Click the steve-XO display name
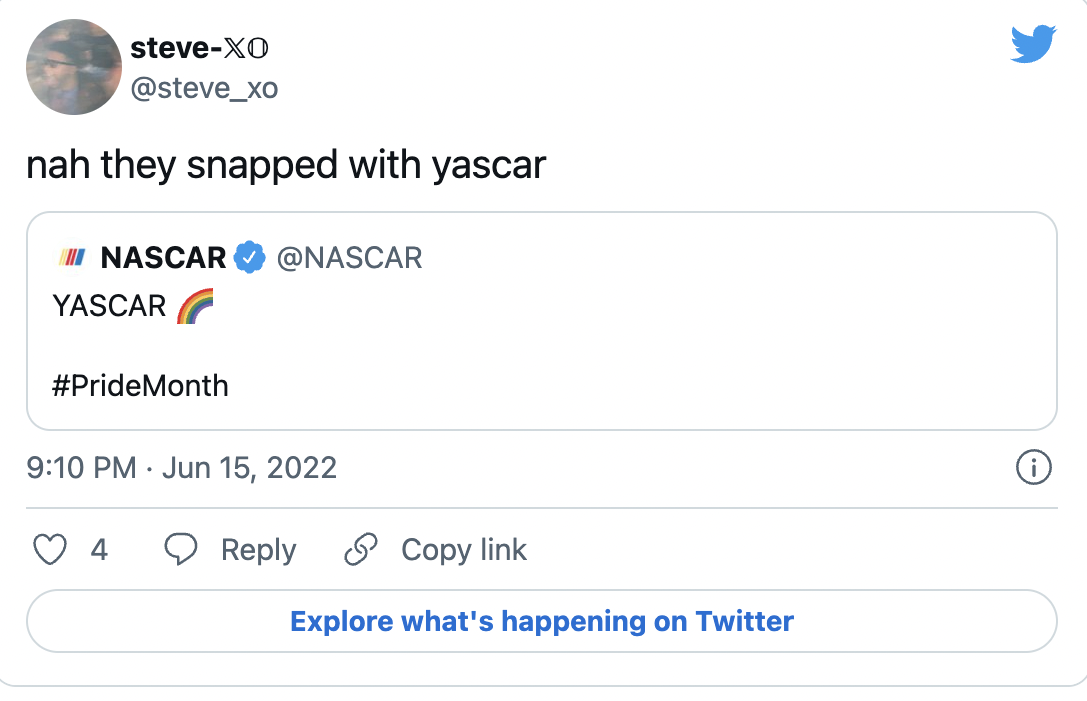This screenshot has height=701, width=1087. click(200, 47)
